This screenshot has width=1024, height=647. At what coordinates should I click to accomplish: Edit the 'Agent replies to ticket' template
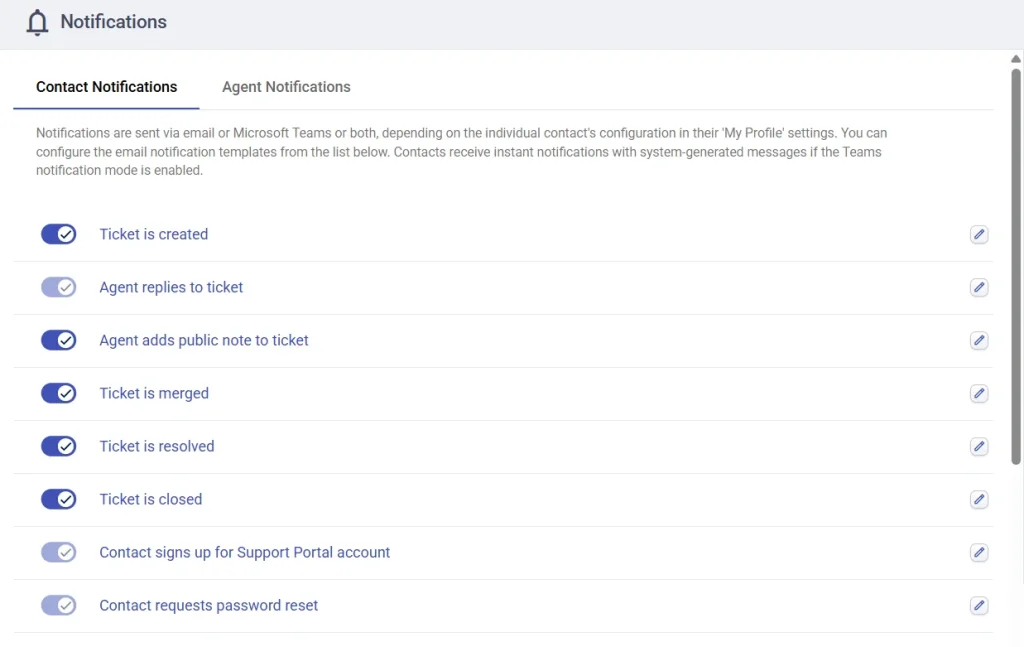[979, 287]
